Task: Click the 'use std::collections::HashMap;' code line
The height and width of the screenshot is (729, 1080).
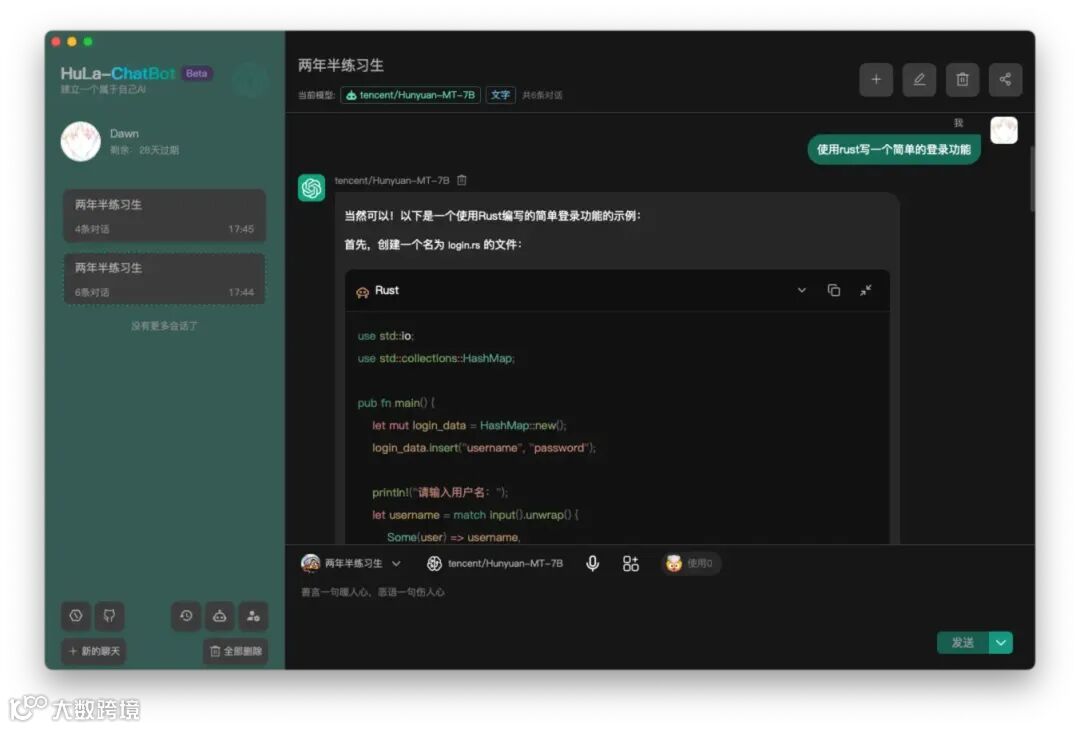Action: point(436,358)
